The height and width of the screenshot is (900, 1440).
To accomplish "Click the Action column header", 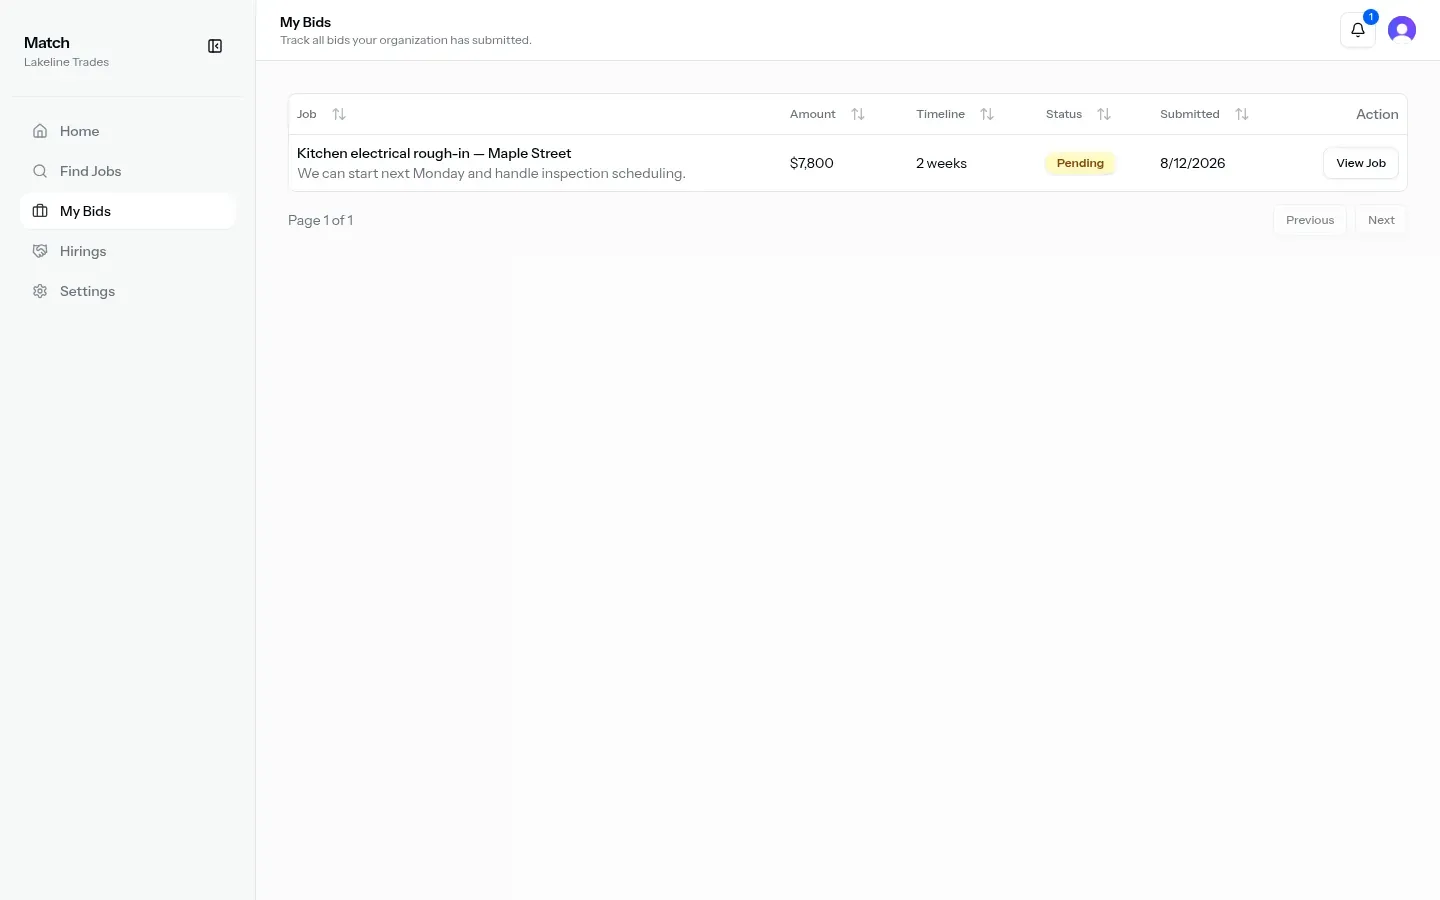I will [1377, 114].
